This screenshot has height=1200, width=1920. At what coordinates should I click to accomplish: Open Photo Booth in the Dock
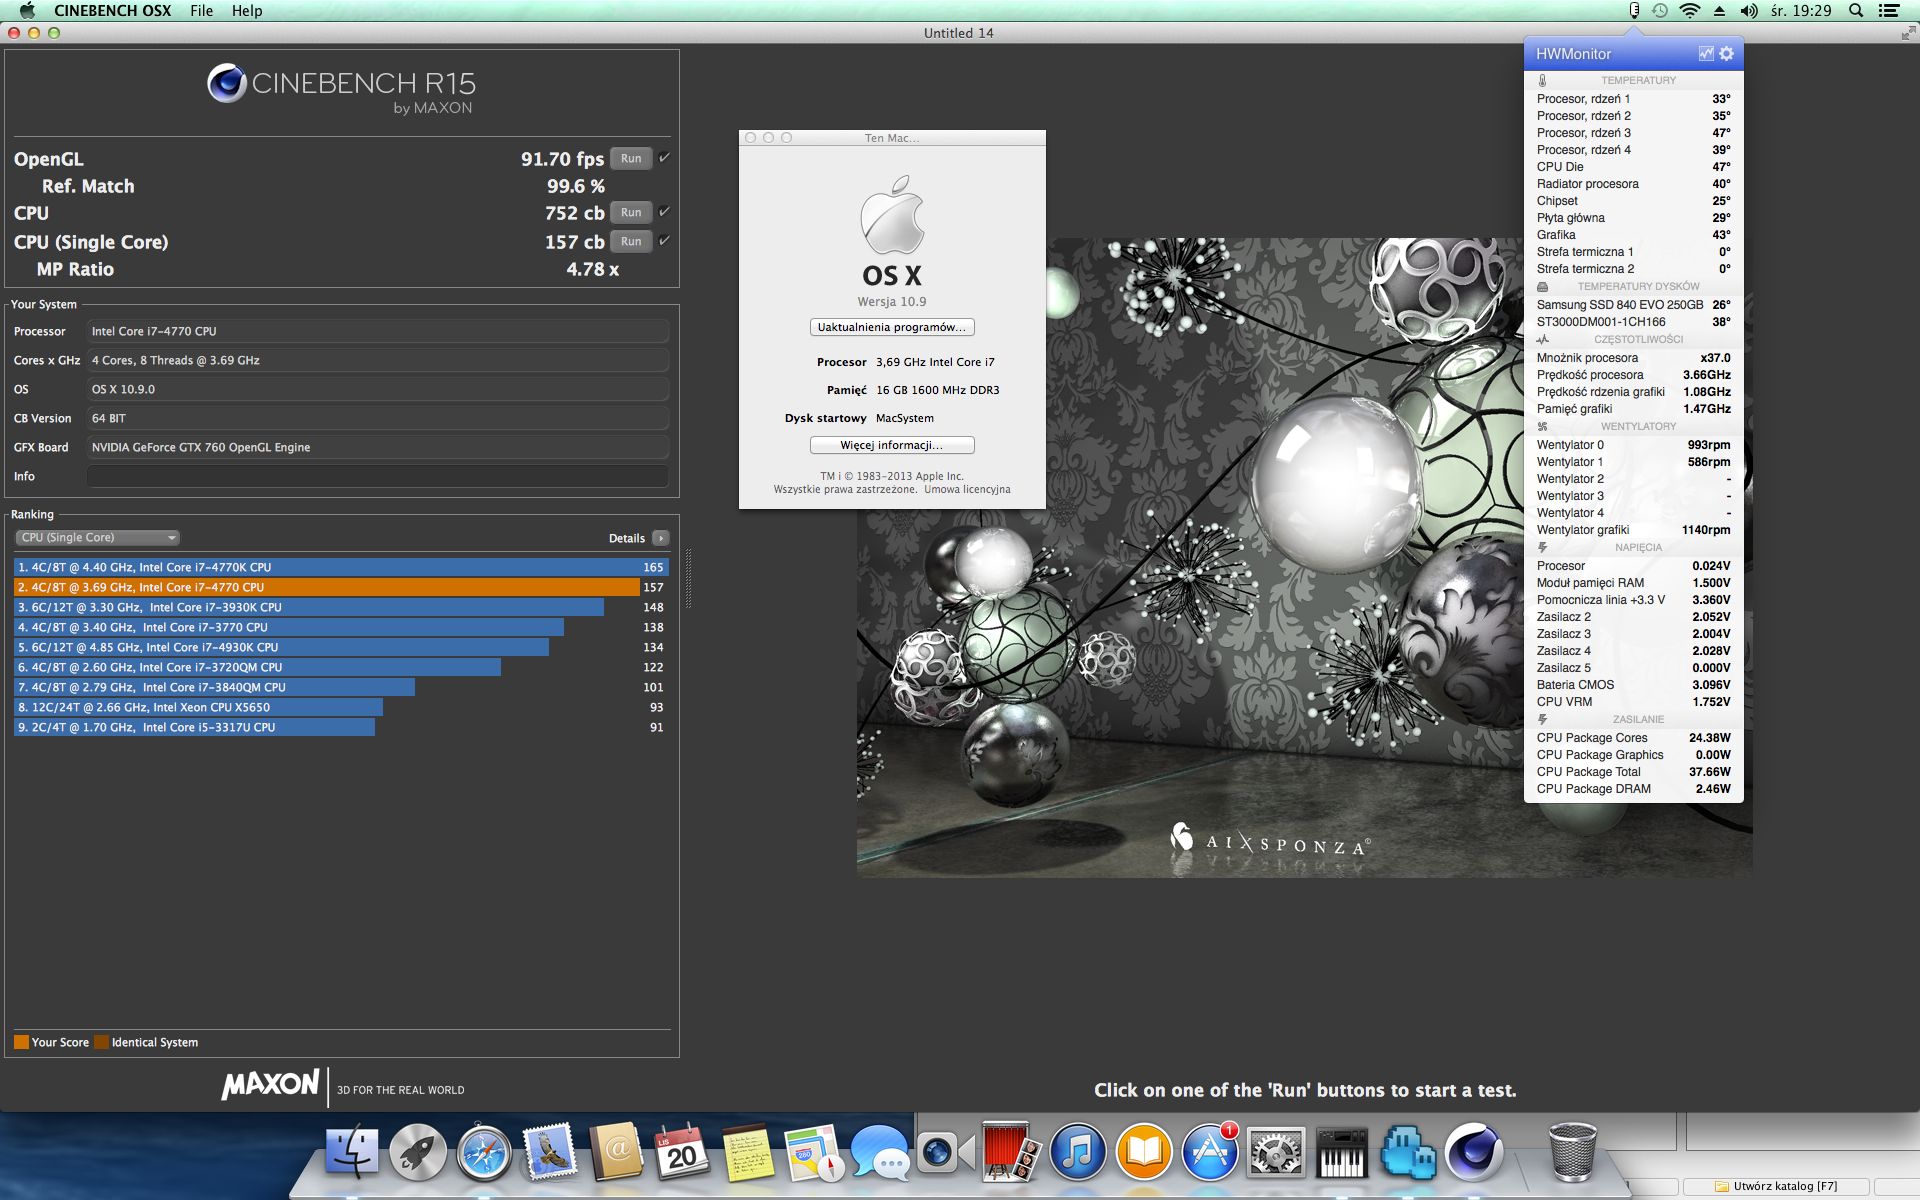1011,1152
